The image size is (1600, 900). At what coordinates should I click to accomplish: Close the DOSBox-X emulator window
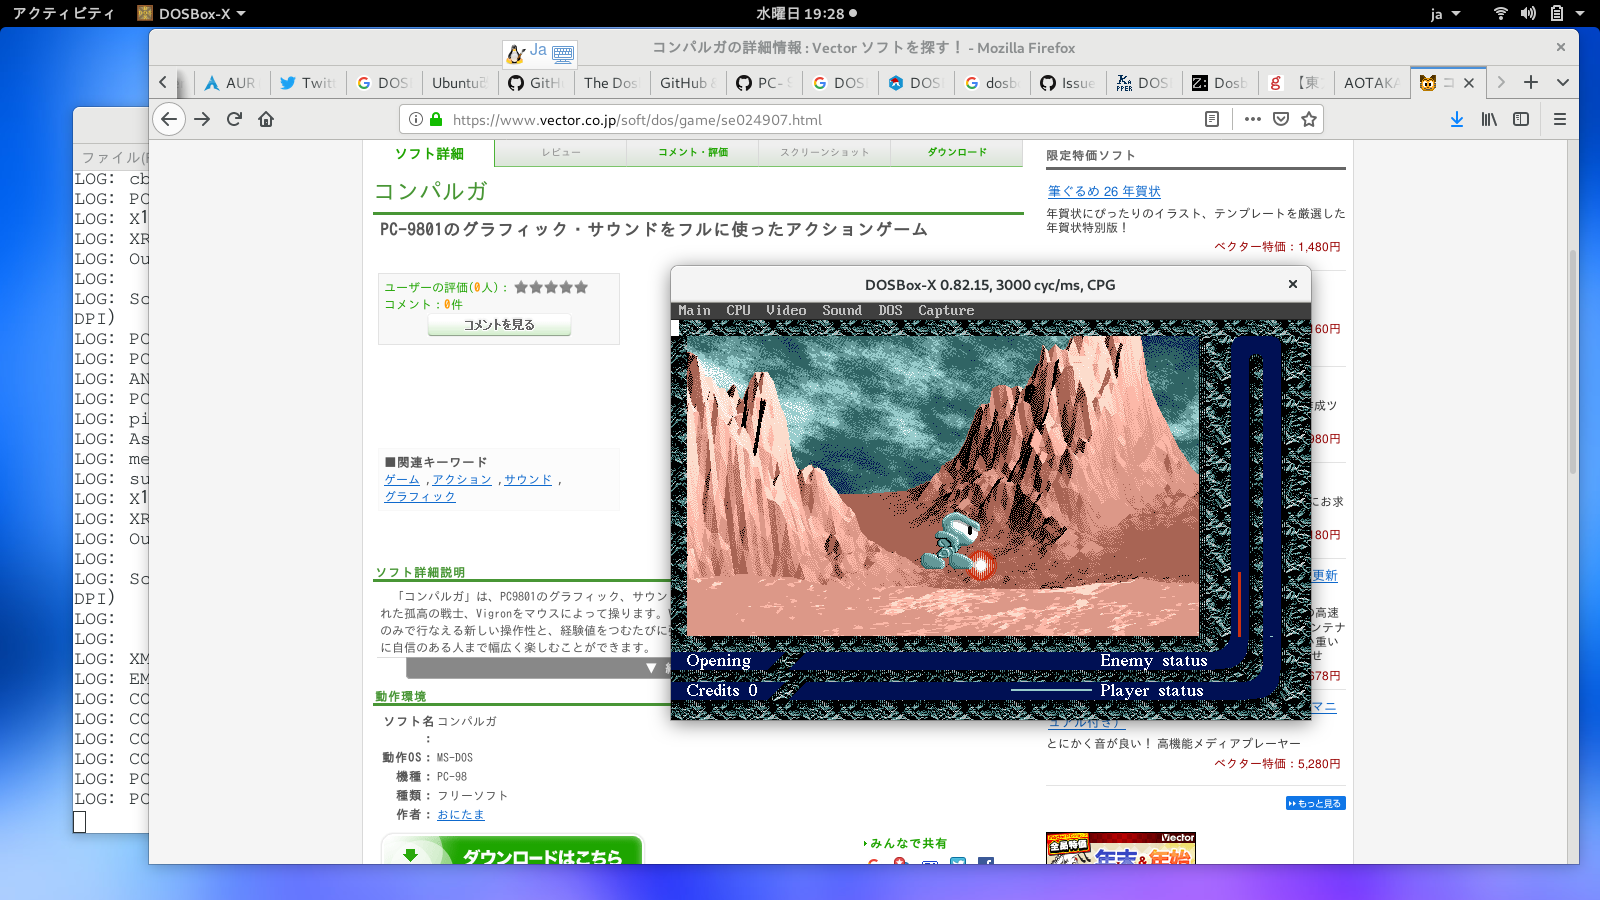click(1293, 284)
